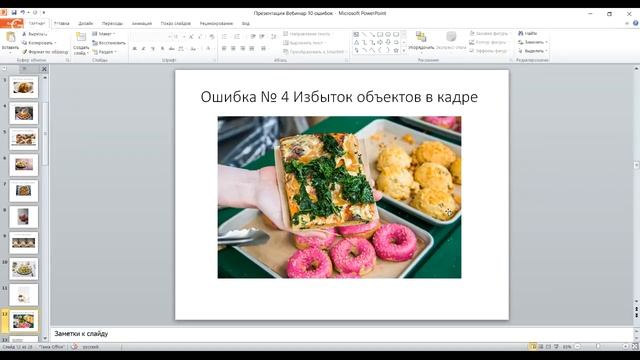Click Вырезать cut button
Viewport: 640px width, 360px height.
pos(34,34)
